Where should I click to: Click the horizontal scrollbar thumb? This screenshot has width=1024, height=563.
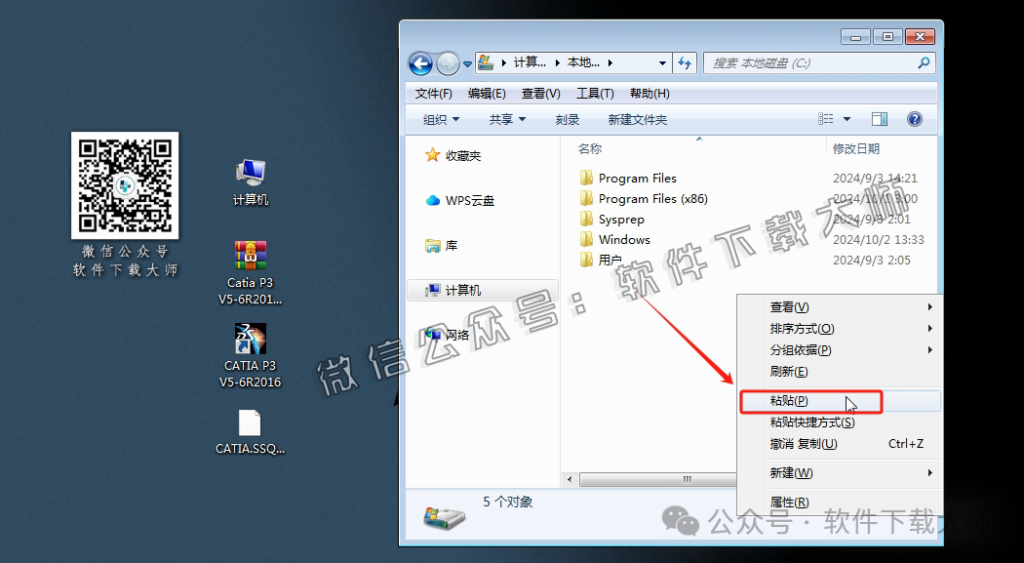point(658,479)
